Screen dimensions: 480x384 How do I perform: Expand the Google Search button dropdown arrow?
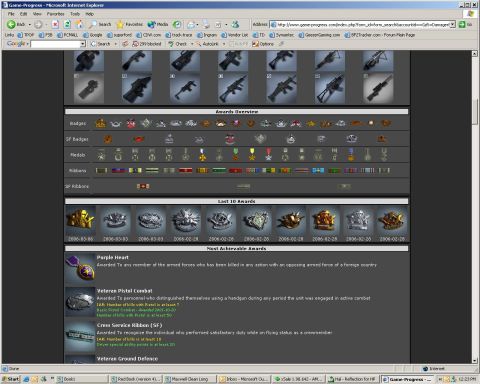(116, 44)
